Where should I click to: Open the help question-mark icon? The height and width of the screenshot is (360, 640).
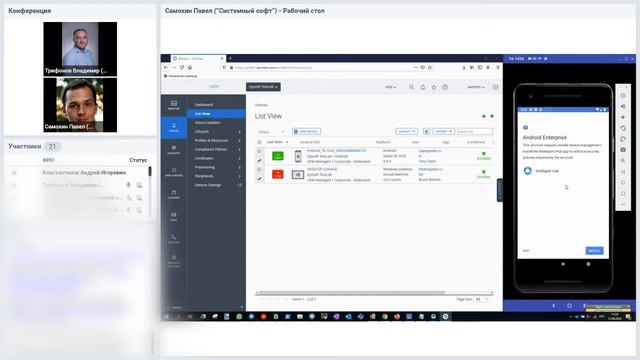click(445, 87)
